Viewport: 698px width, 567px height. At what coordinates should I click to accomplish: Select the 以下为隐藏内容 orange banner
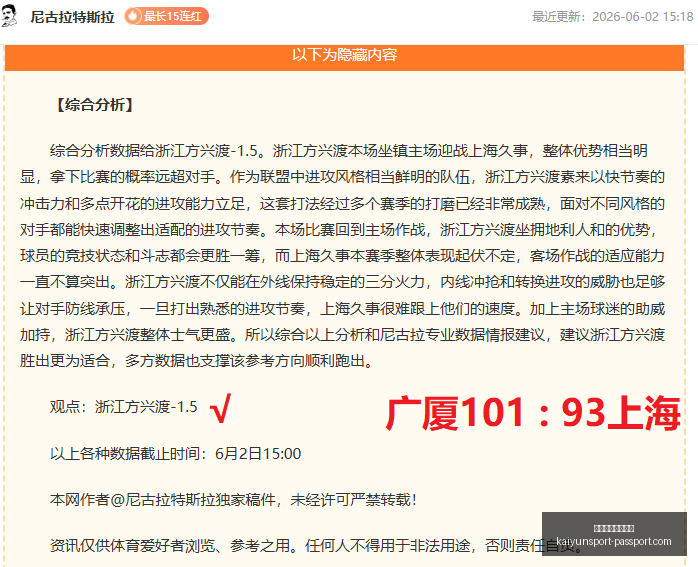[x=344, y=57]
